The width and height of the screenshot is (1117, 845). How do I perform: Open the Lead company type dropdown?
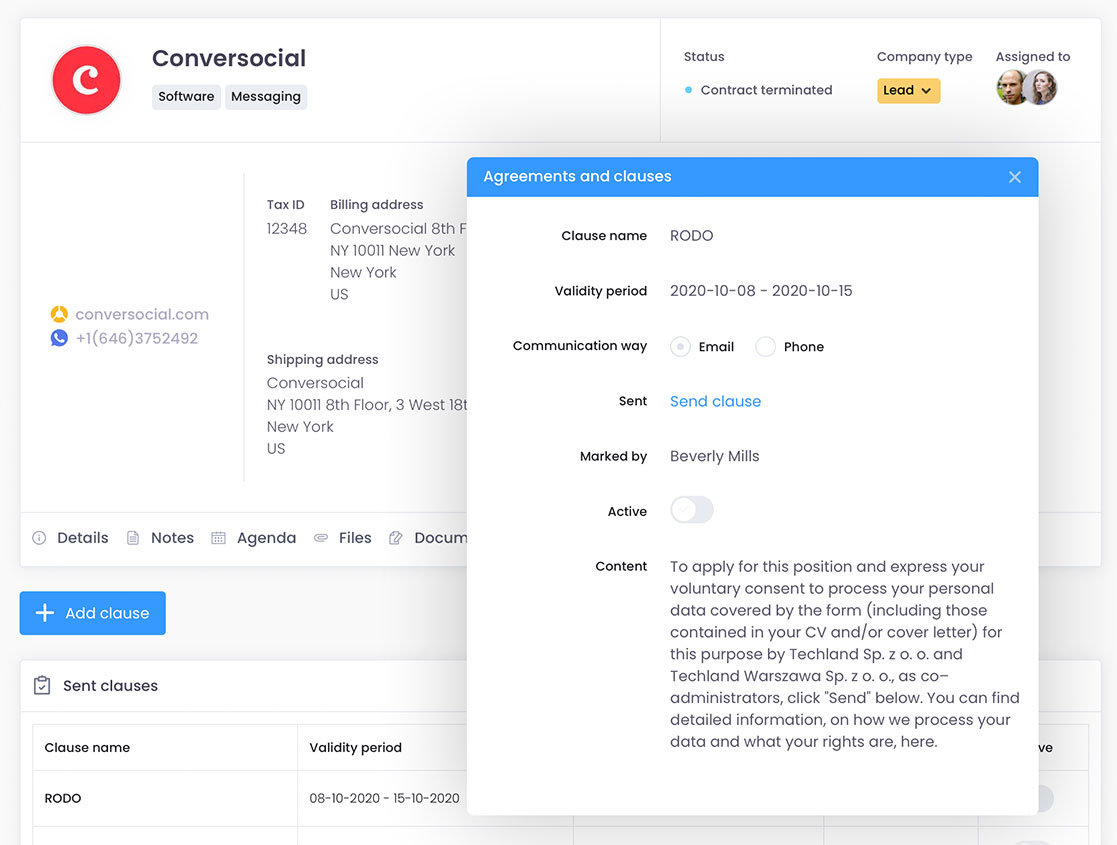click(908, 90)
